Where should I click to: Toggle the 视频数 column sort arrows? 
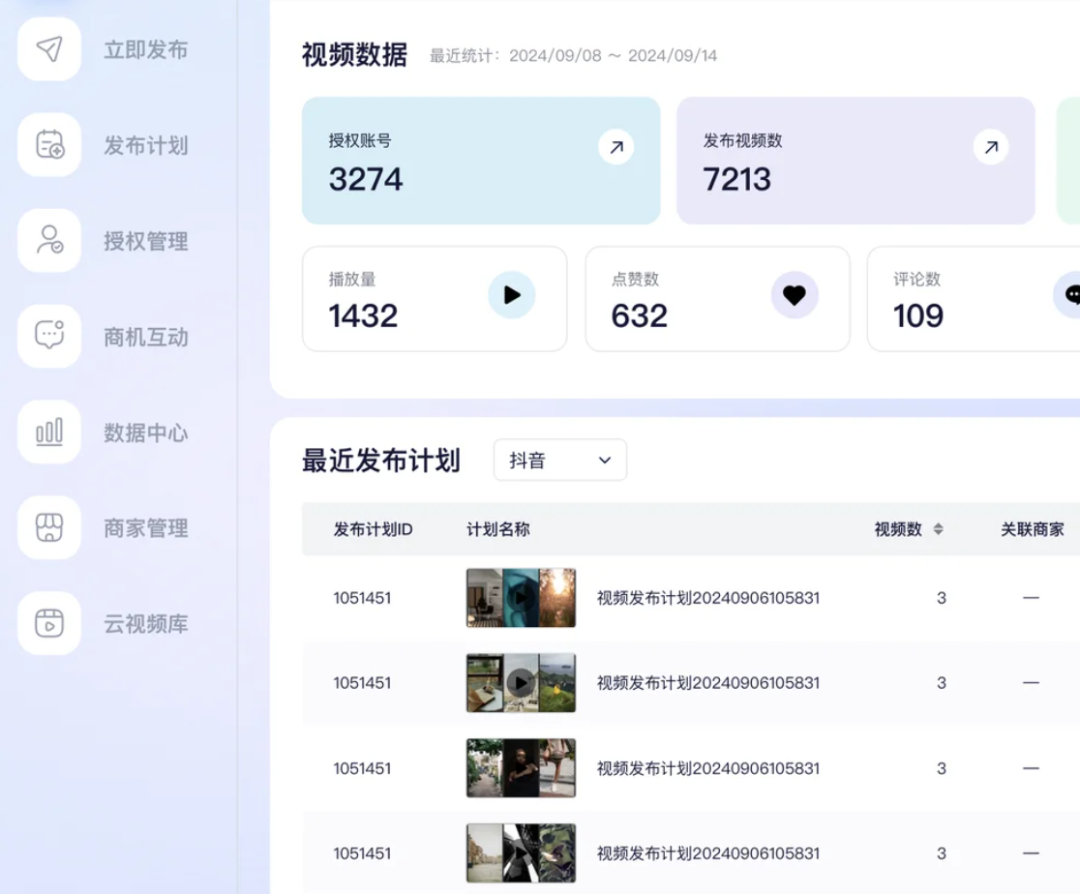tap(936, 529)
